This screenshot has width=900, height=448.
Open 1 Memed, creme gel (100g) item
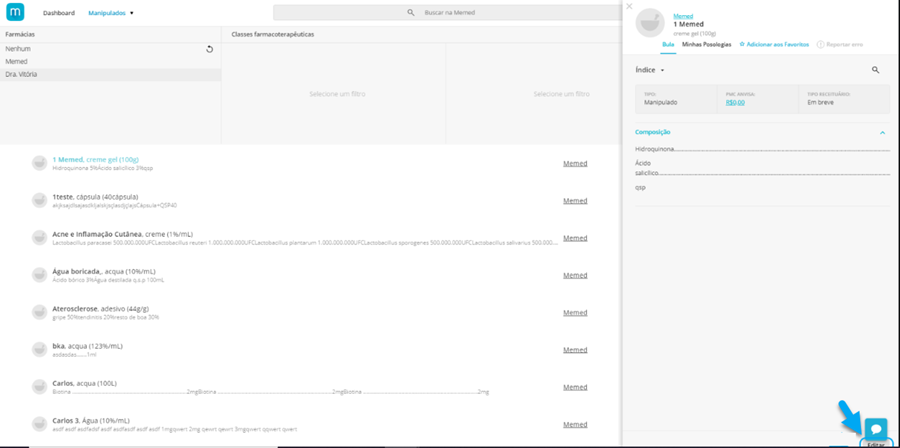coord(95,159)
